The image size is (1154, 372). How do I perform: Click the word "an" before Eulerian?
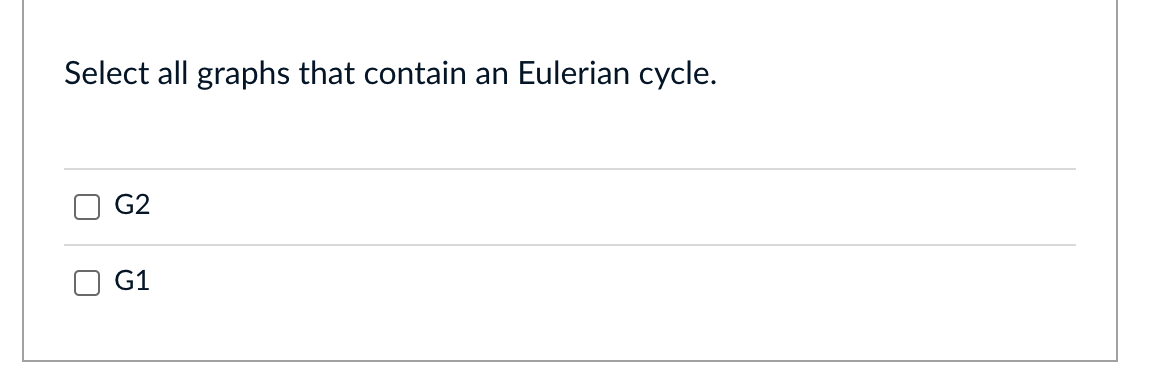point(492,75)
